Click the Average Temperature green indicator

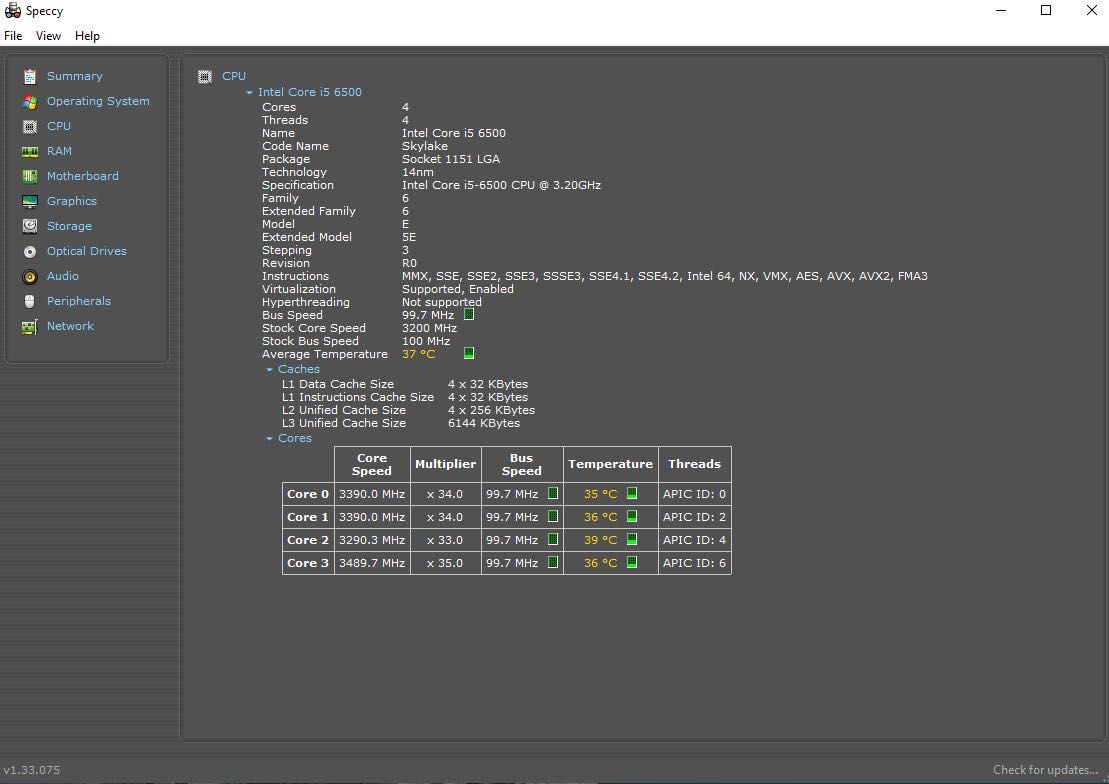coord(468,353)
